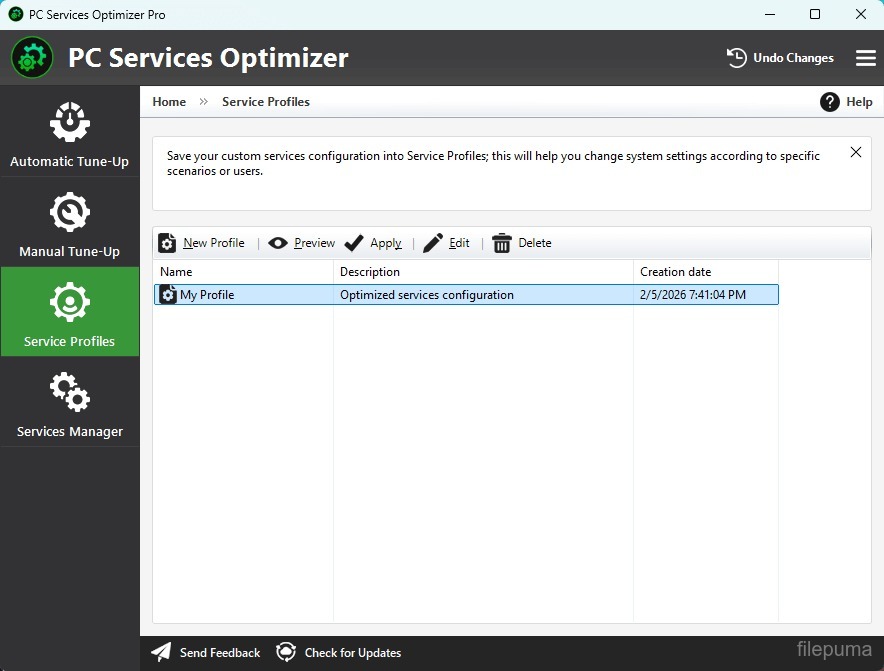Open the Automatic Tune-Up section
The width and height of the screenshot is (884, 671).
click(69, 133)
